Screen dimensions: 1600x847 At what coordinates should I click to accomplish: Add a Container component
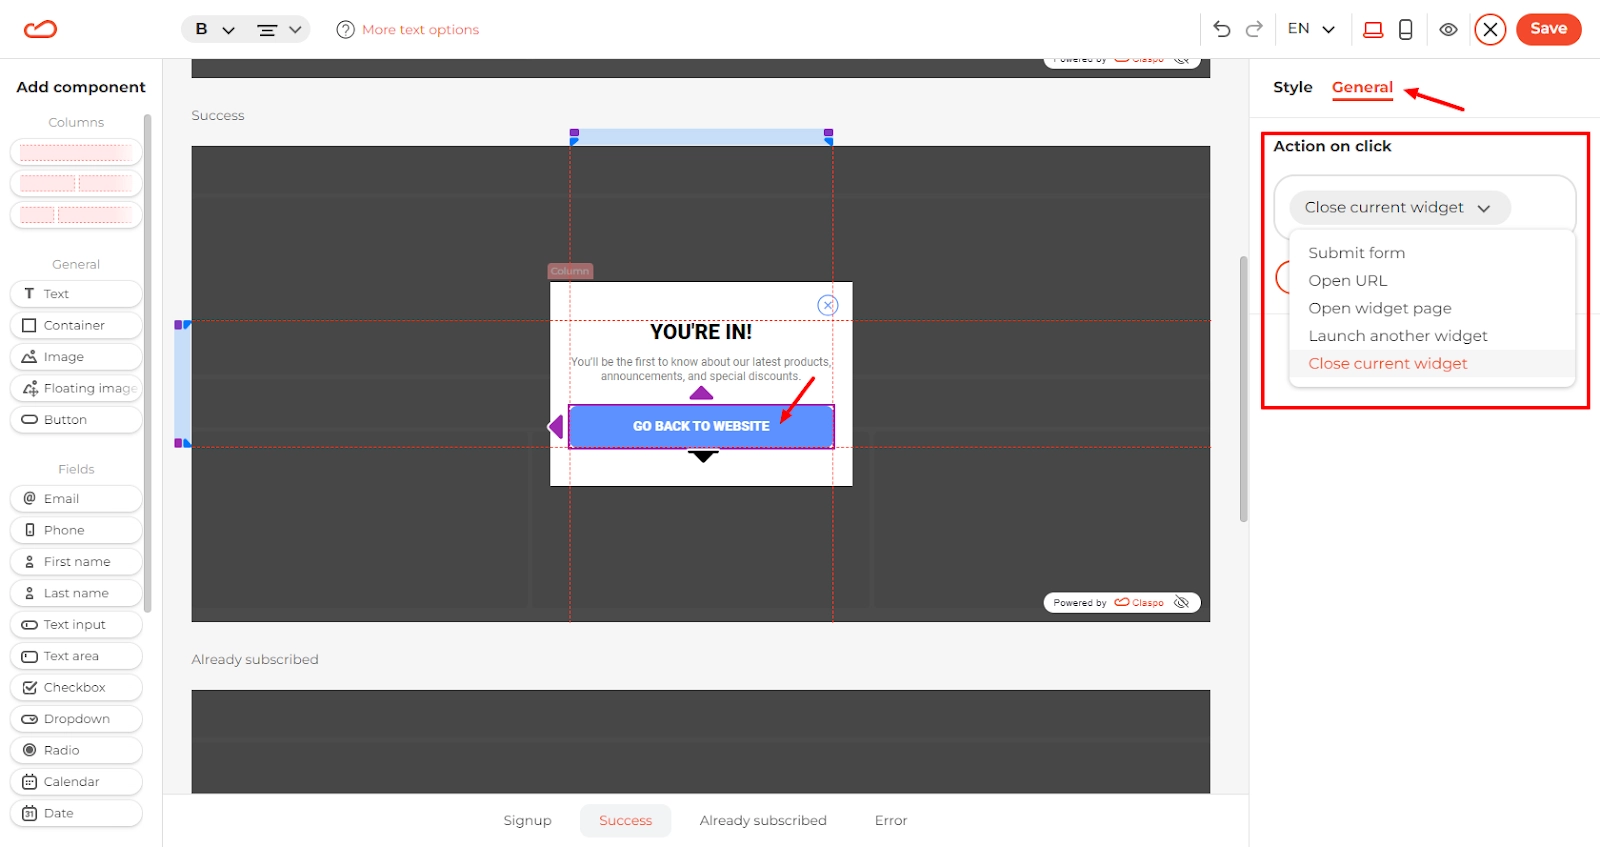click(76, 325)
